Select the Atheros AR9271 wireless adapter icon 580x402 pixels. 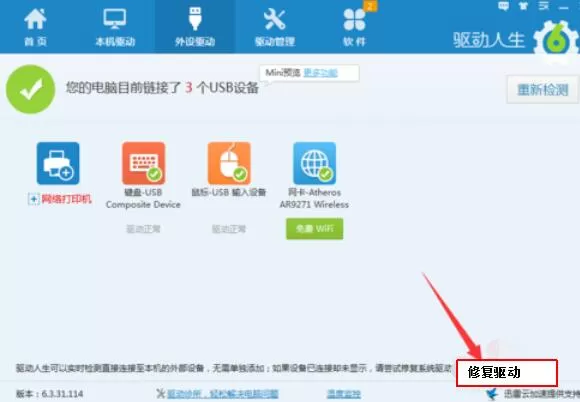tap(314, 163)
